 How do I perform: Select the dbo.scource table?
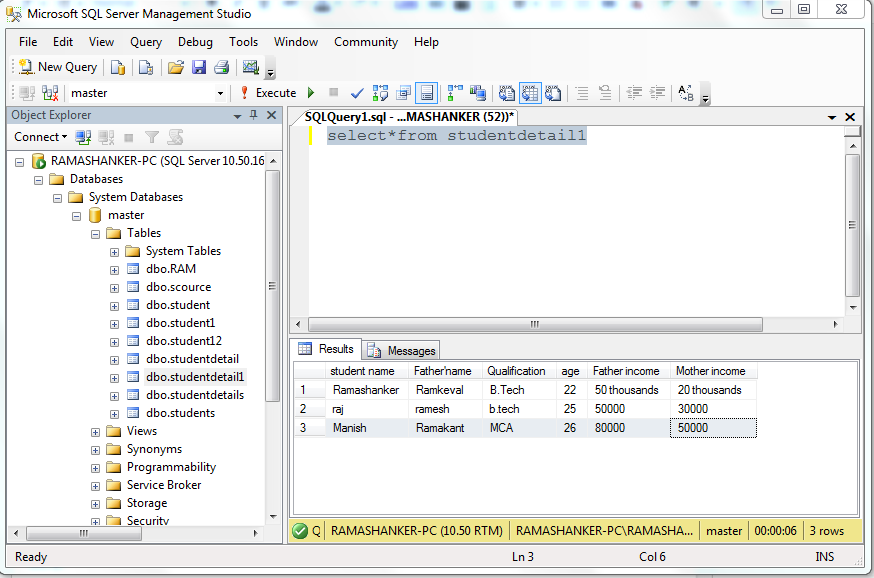178,287
